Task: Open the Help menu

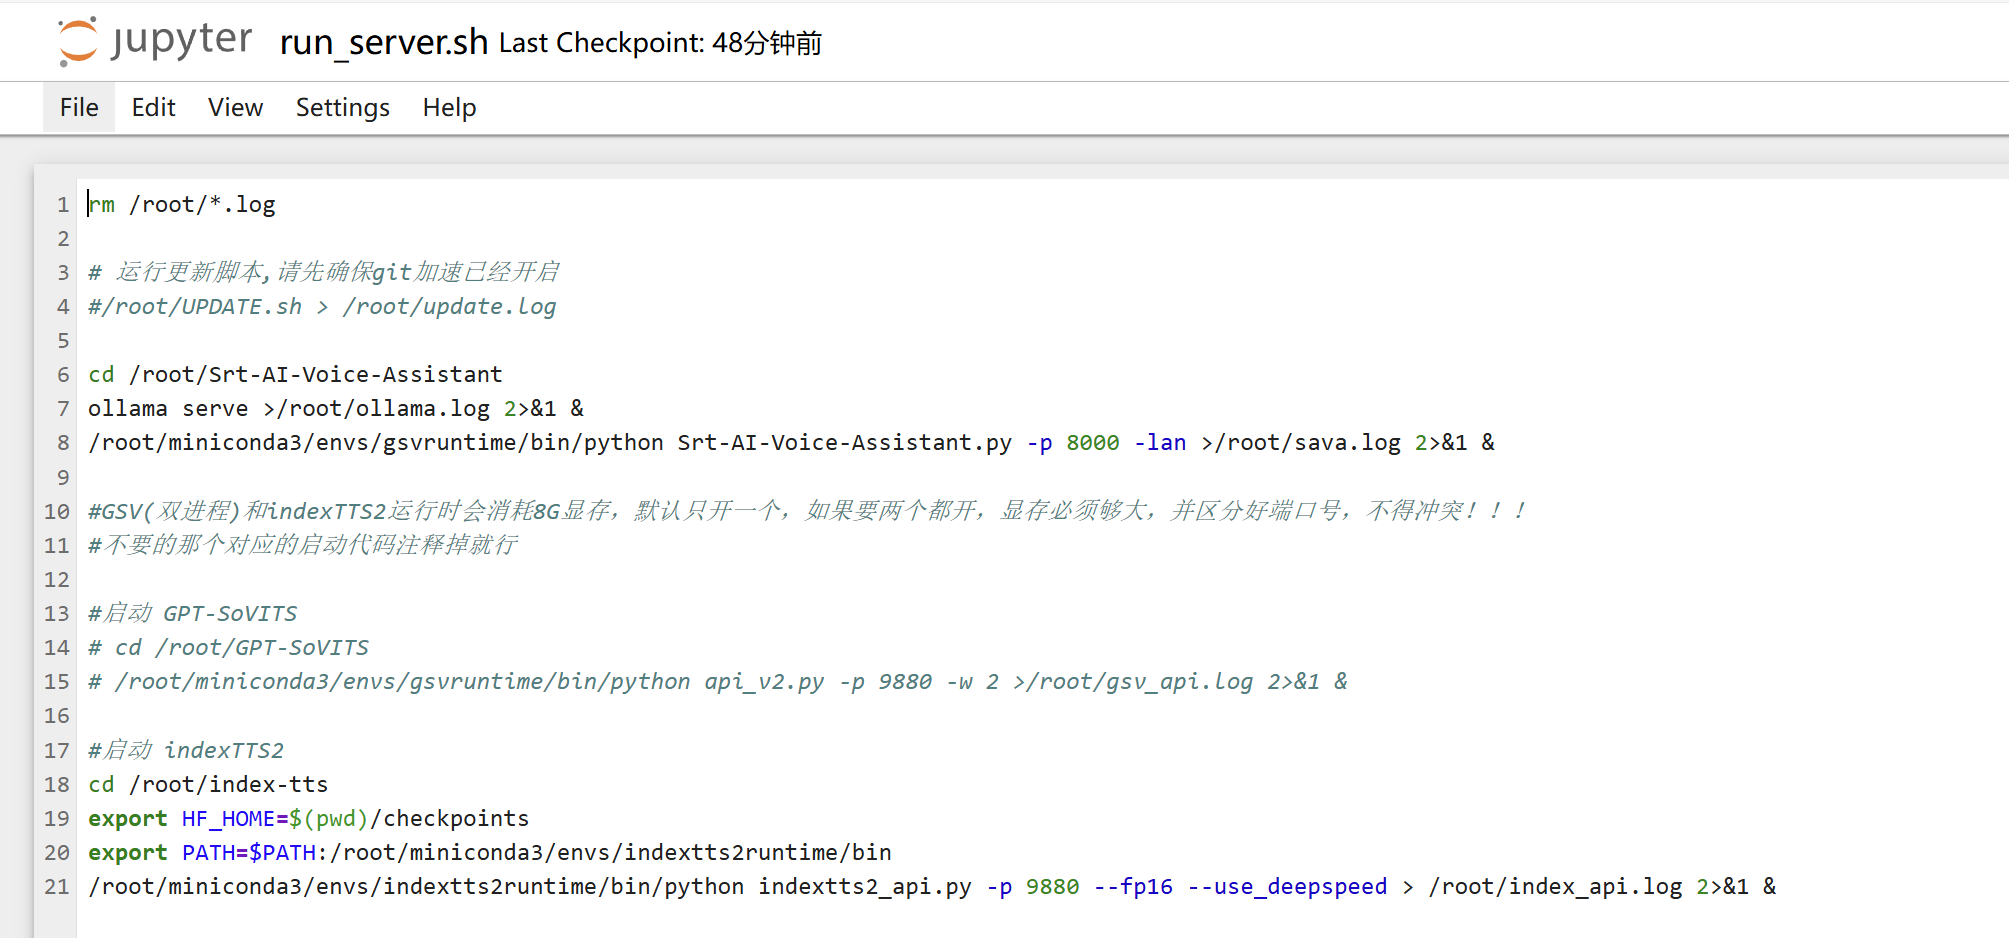Action: click(x=449, y=107)
